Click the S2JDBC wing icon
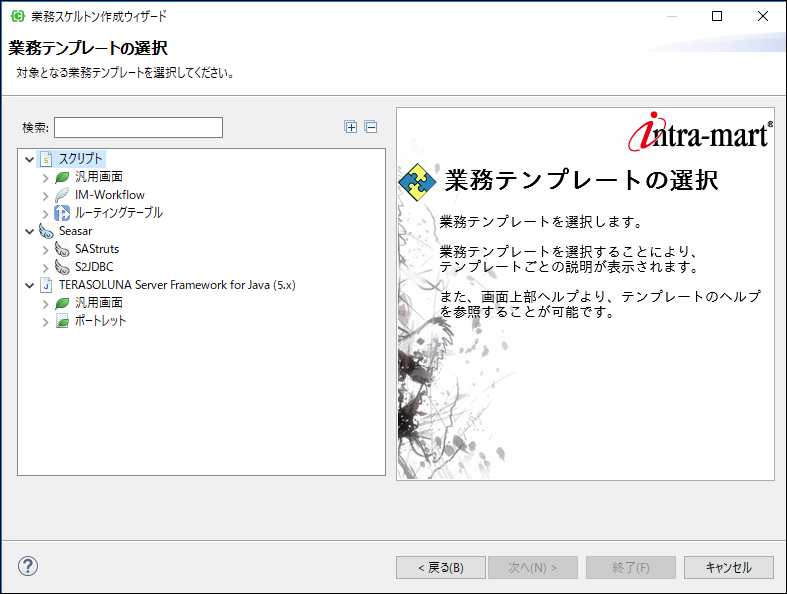 [x=62, y=267]
